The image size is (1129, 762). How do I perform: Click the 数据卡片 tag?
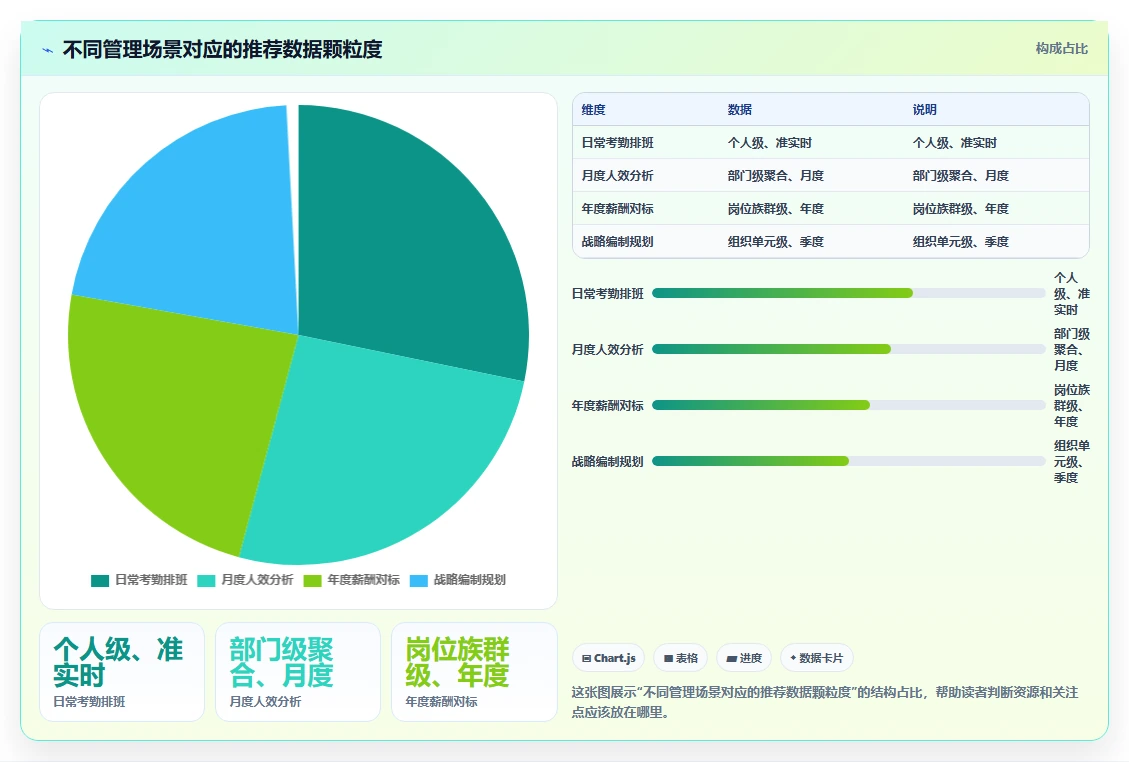click(817, 658)
